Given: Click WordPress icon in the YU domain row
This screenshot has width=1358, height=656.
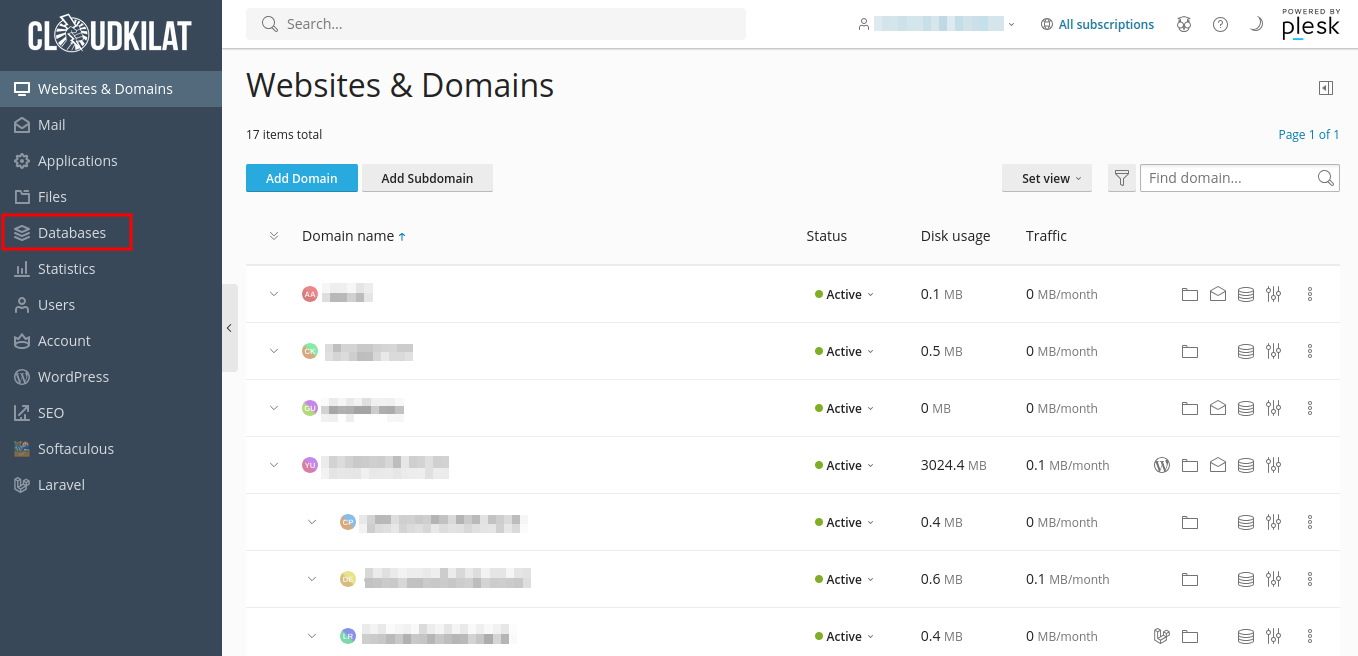Looking at the screenshot, I should tap(1161, 466).
